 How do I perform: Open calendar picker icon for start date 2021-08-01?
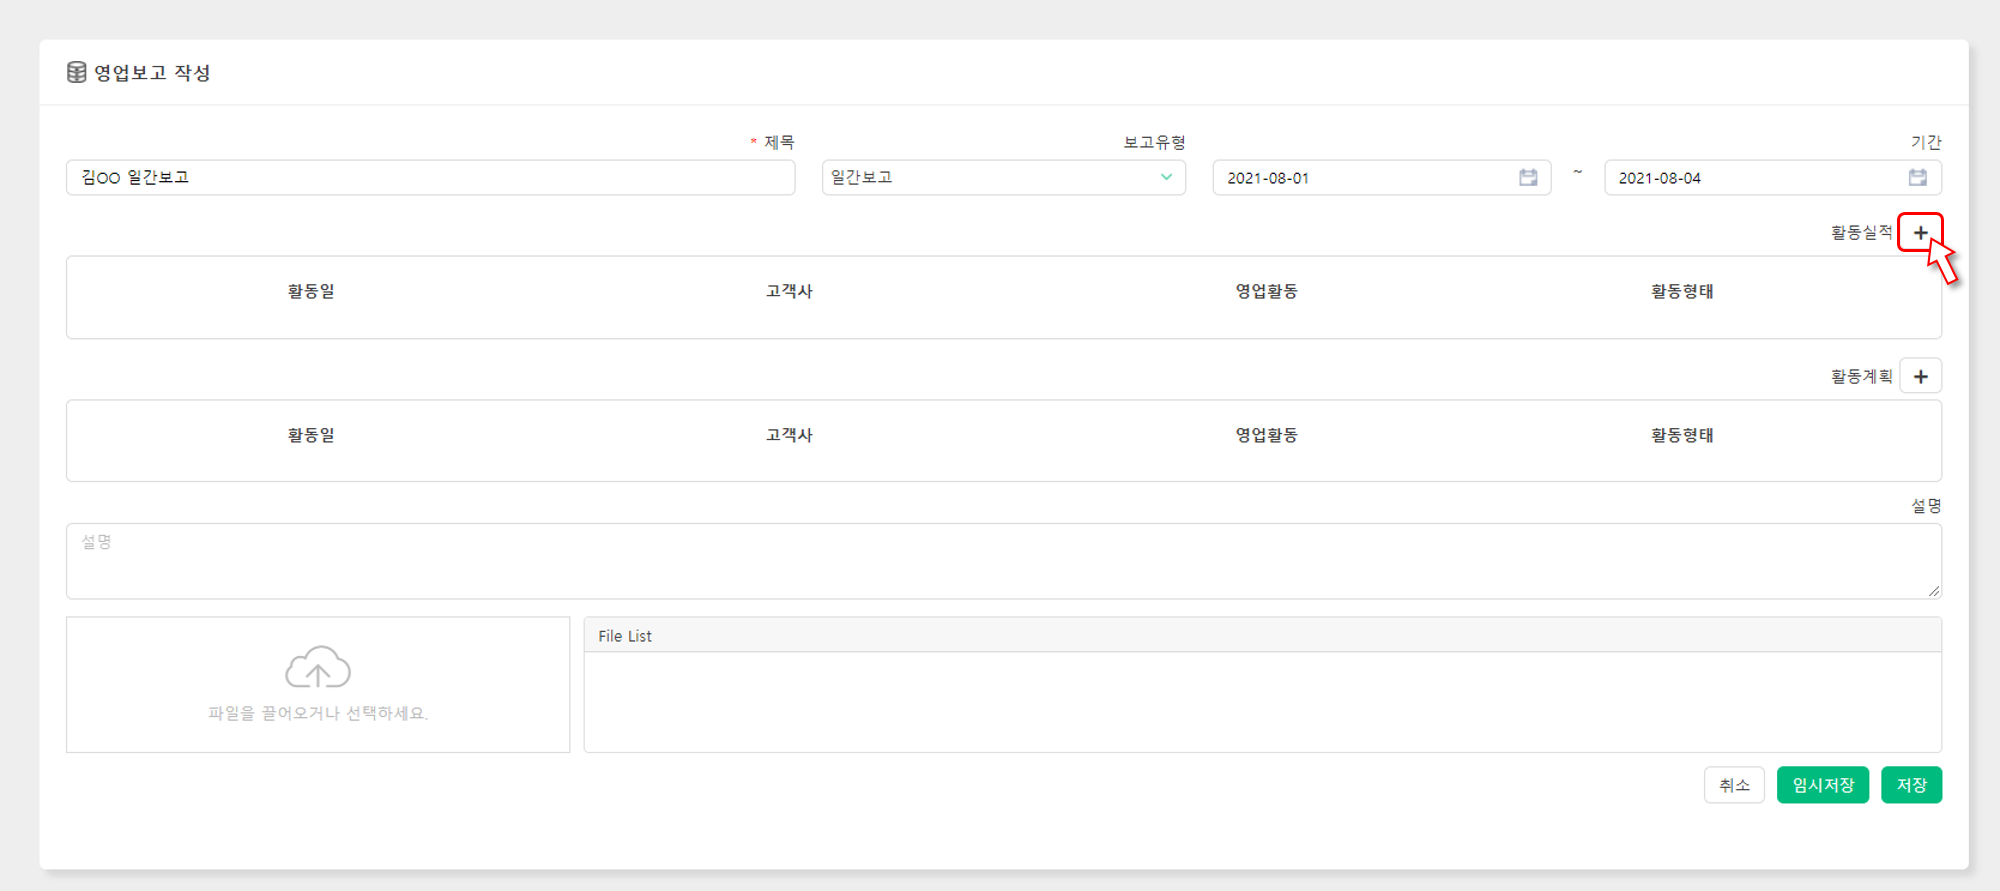1528,177
